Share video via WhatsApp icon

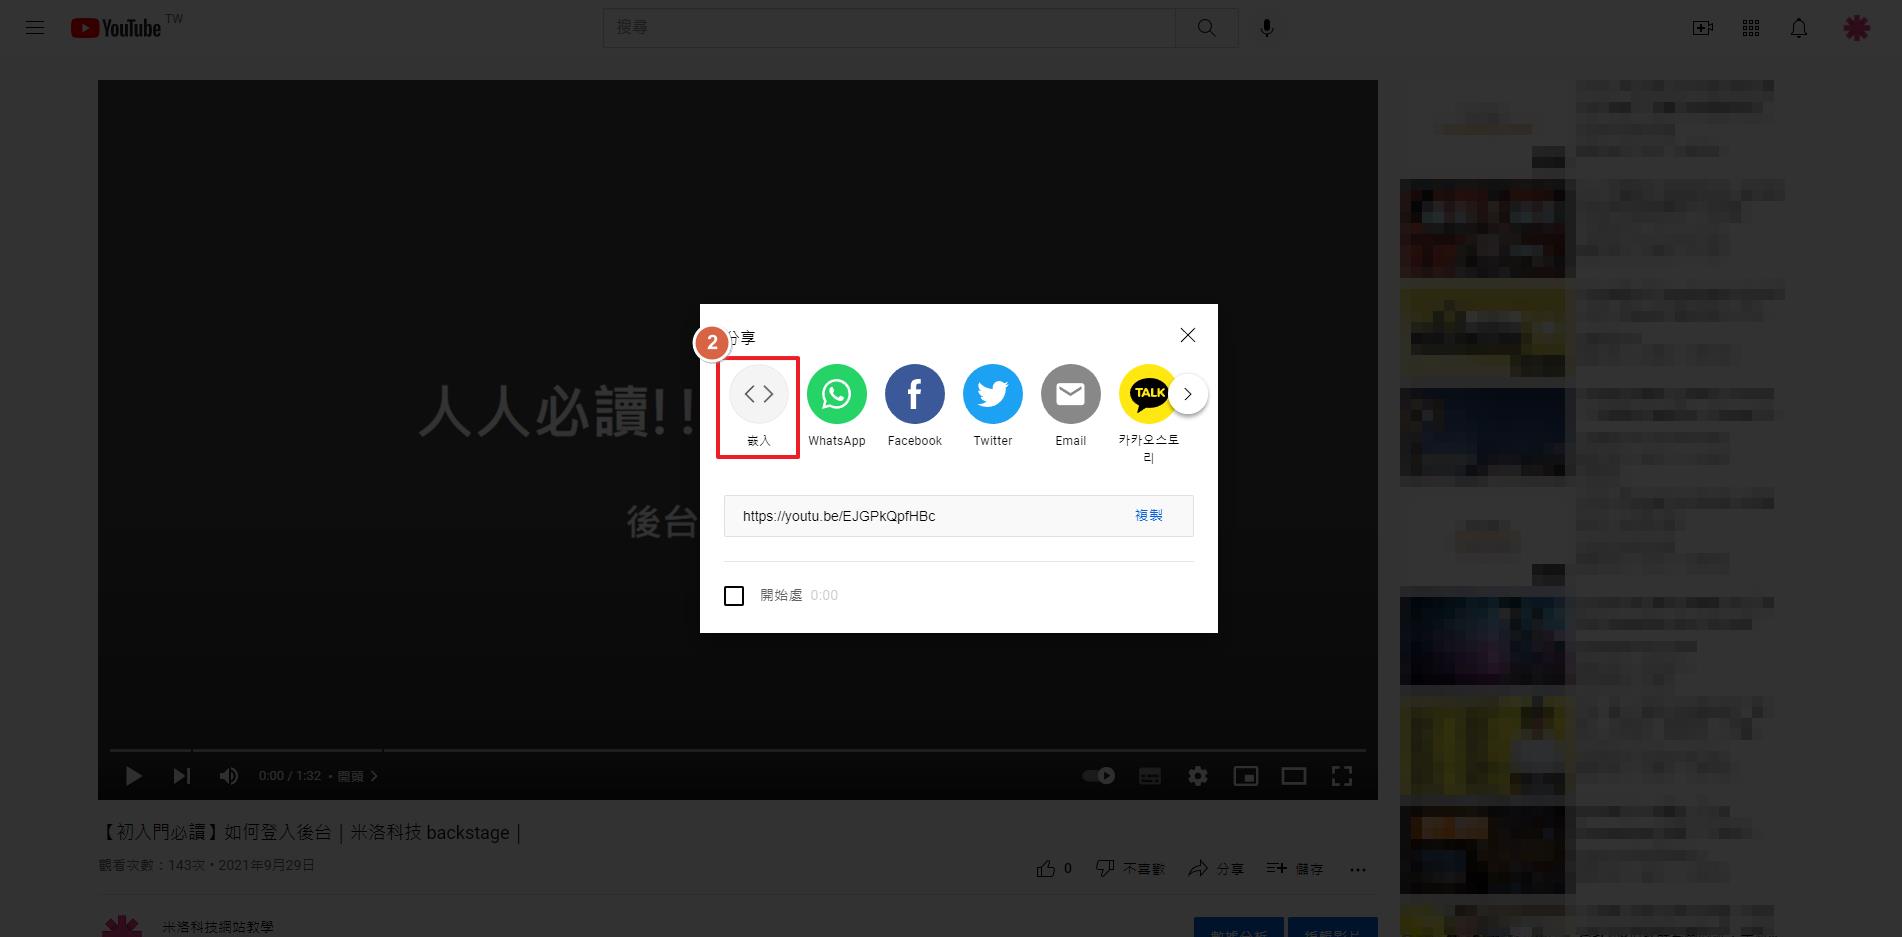pos(836,395)
